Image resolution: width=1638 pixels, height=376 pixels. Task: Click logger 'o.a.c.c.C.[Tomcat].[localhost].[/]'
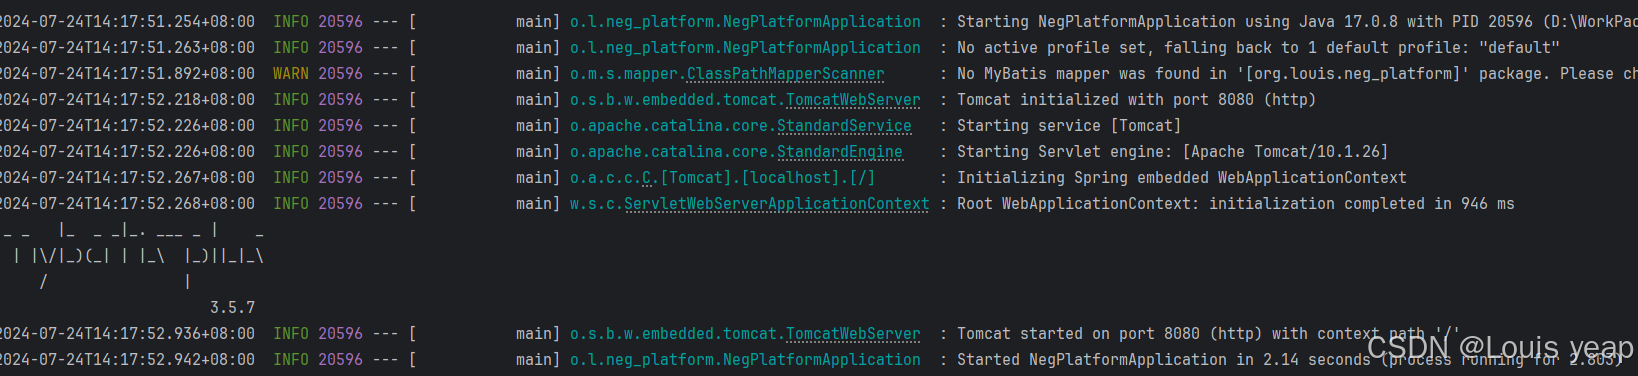click(x=722, y=178)
